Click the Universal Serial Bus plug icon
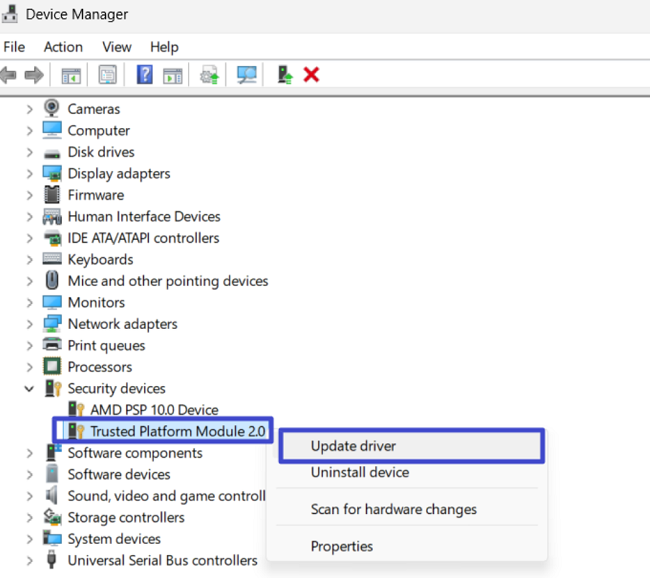 [x=52, y=559]
